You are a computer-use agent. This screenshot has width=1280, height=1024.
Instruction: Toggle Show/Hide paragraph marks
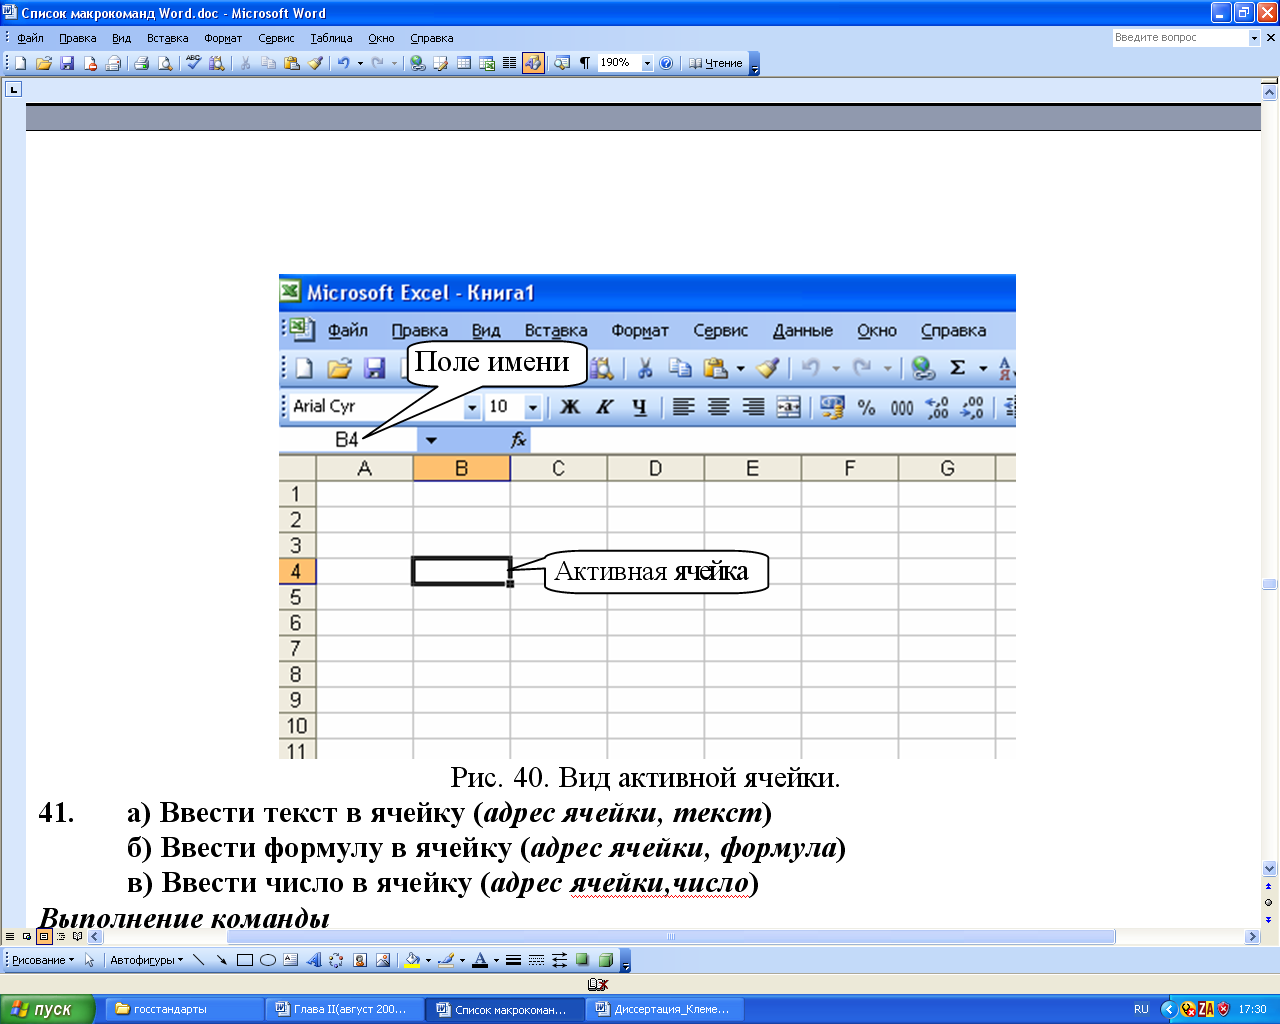[584, 63]
